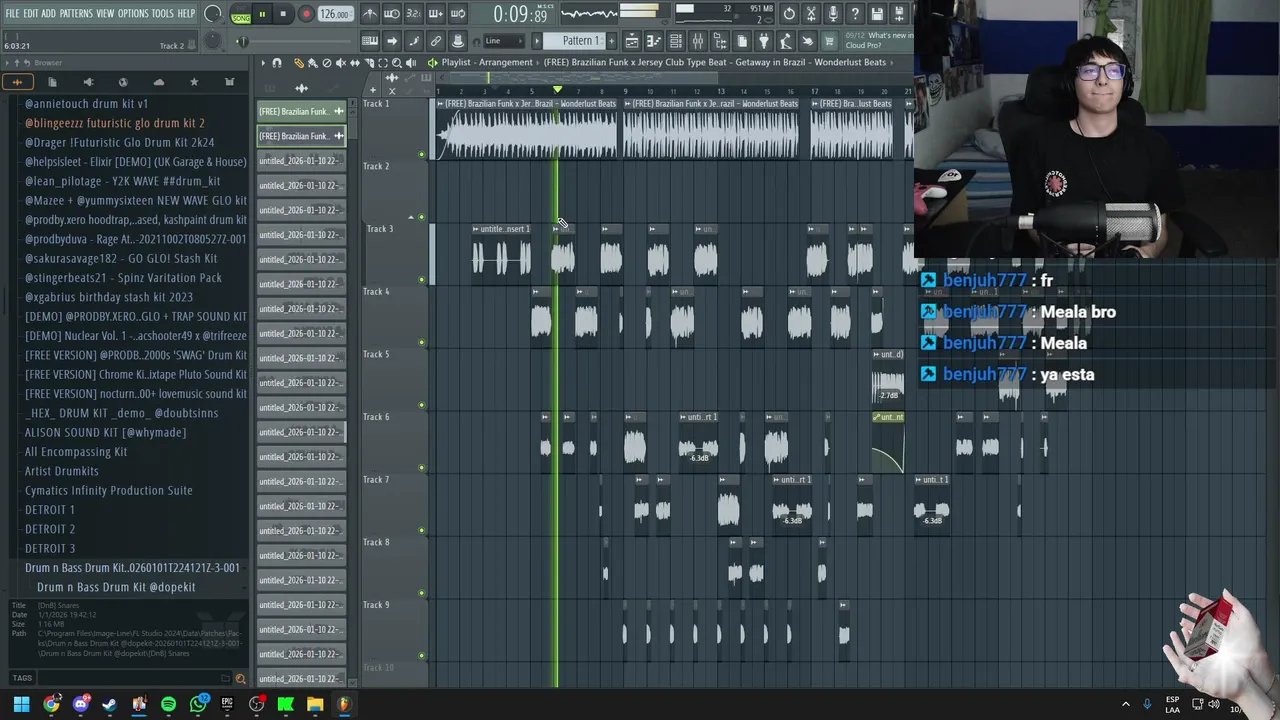The image size is (1280, 720).
Task: Toggle mute on Track 3
Action: point(421,279)
